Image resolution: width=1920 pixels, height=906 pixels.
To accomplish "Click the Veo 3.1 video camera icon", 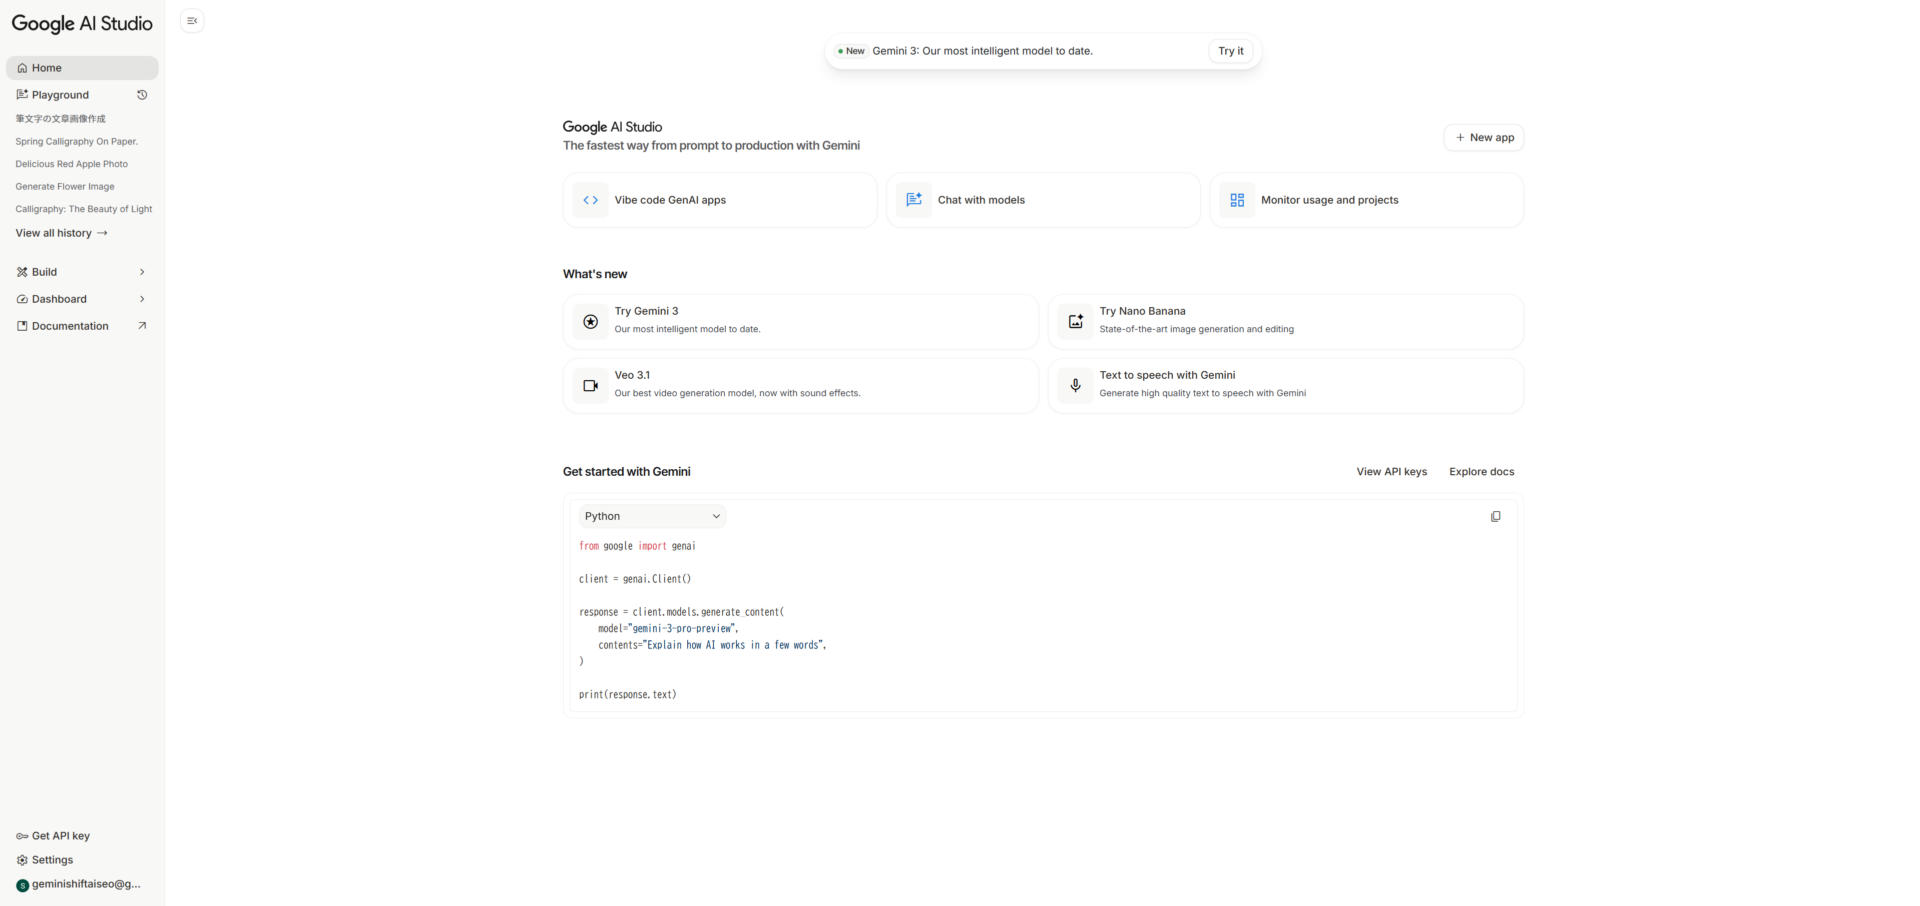I will pos(590,385).
